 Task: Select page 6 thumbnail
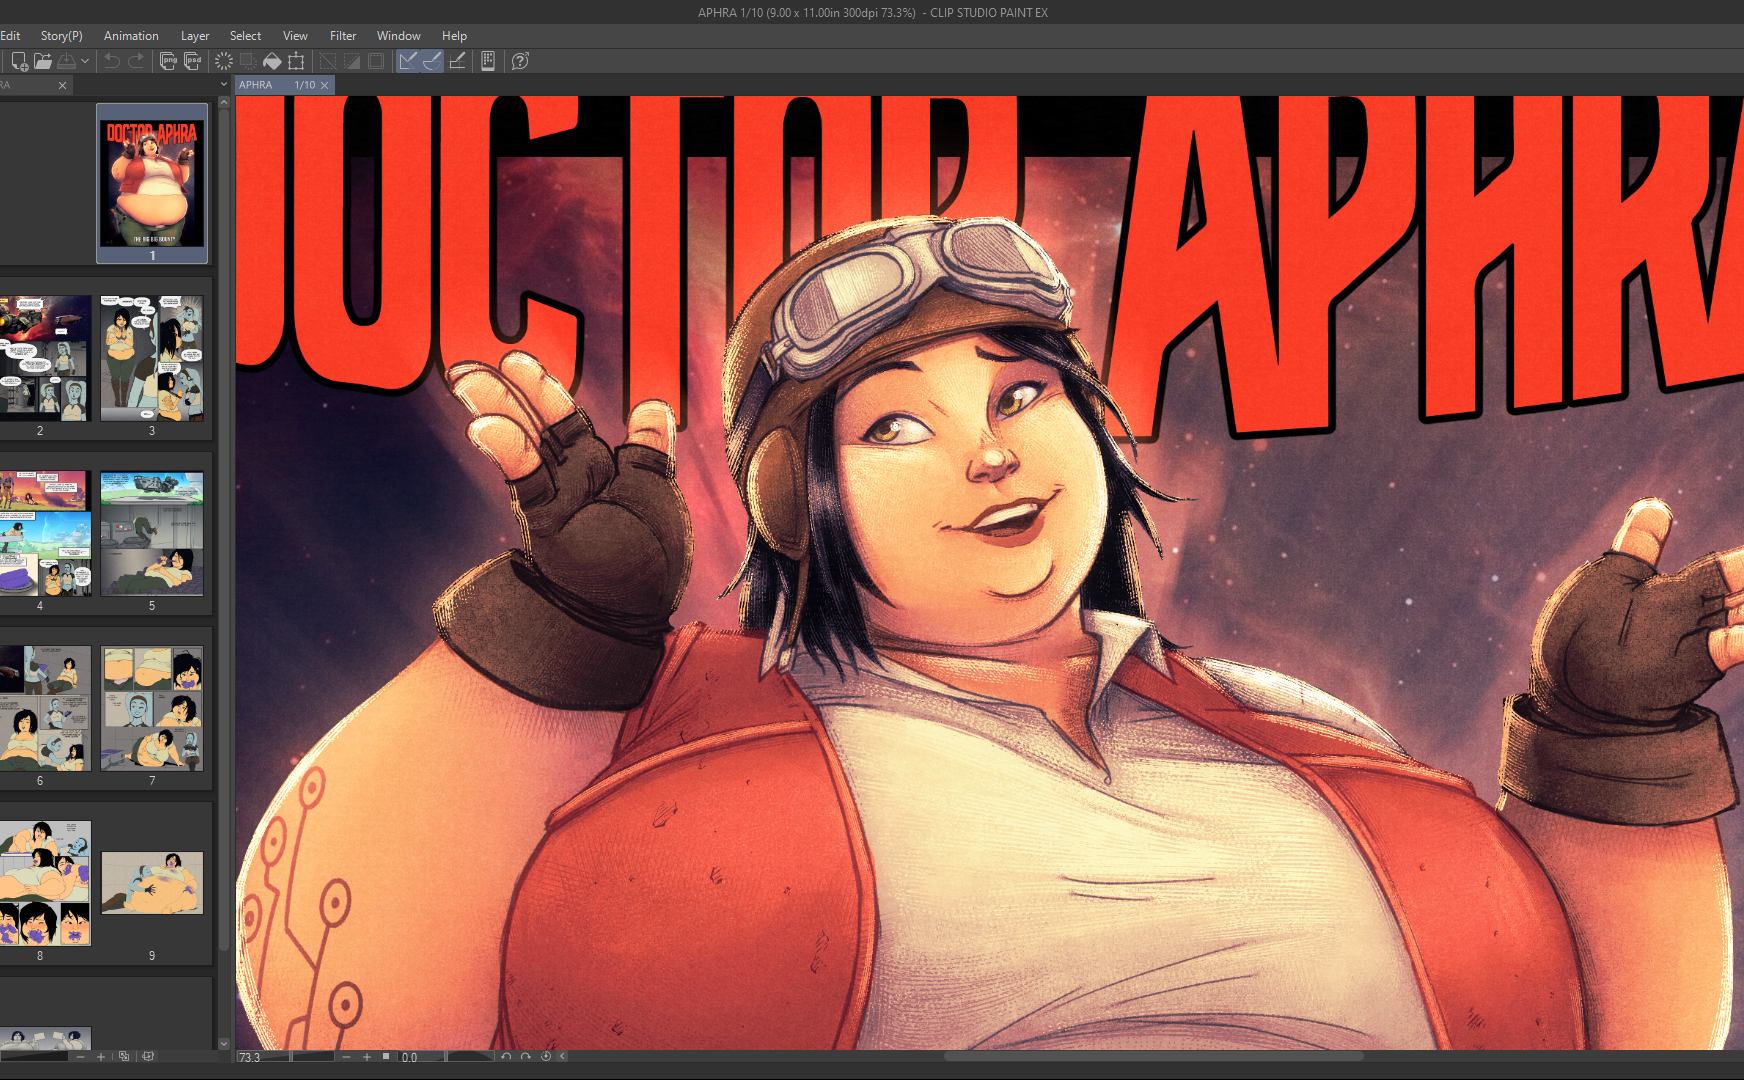[x=45, y=708]
